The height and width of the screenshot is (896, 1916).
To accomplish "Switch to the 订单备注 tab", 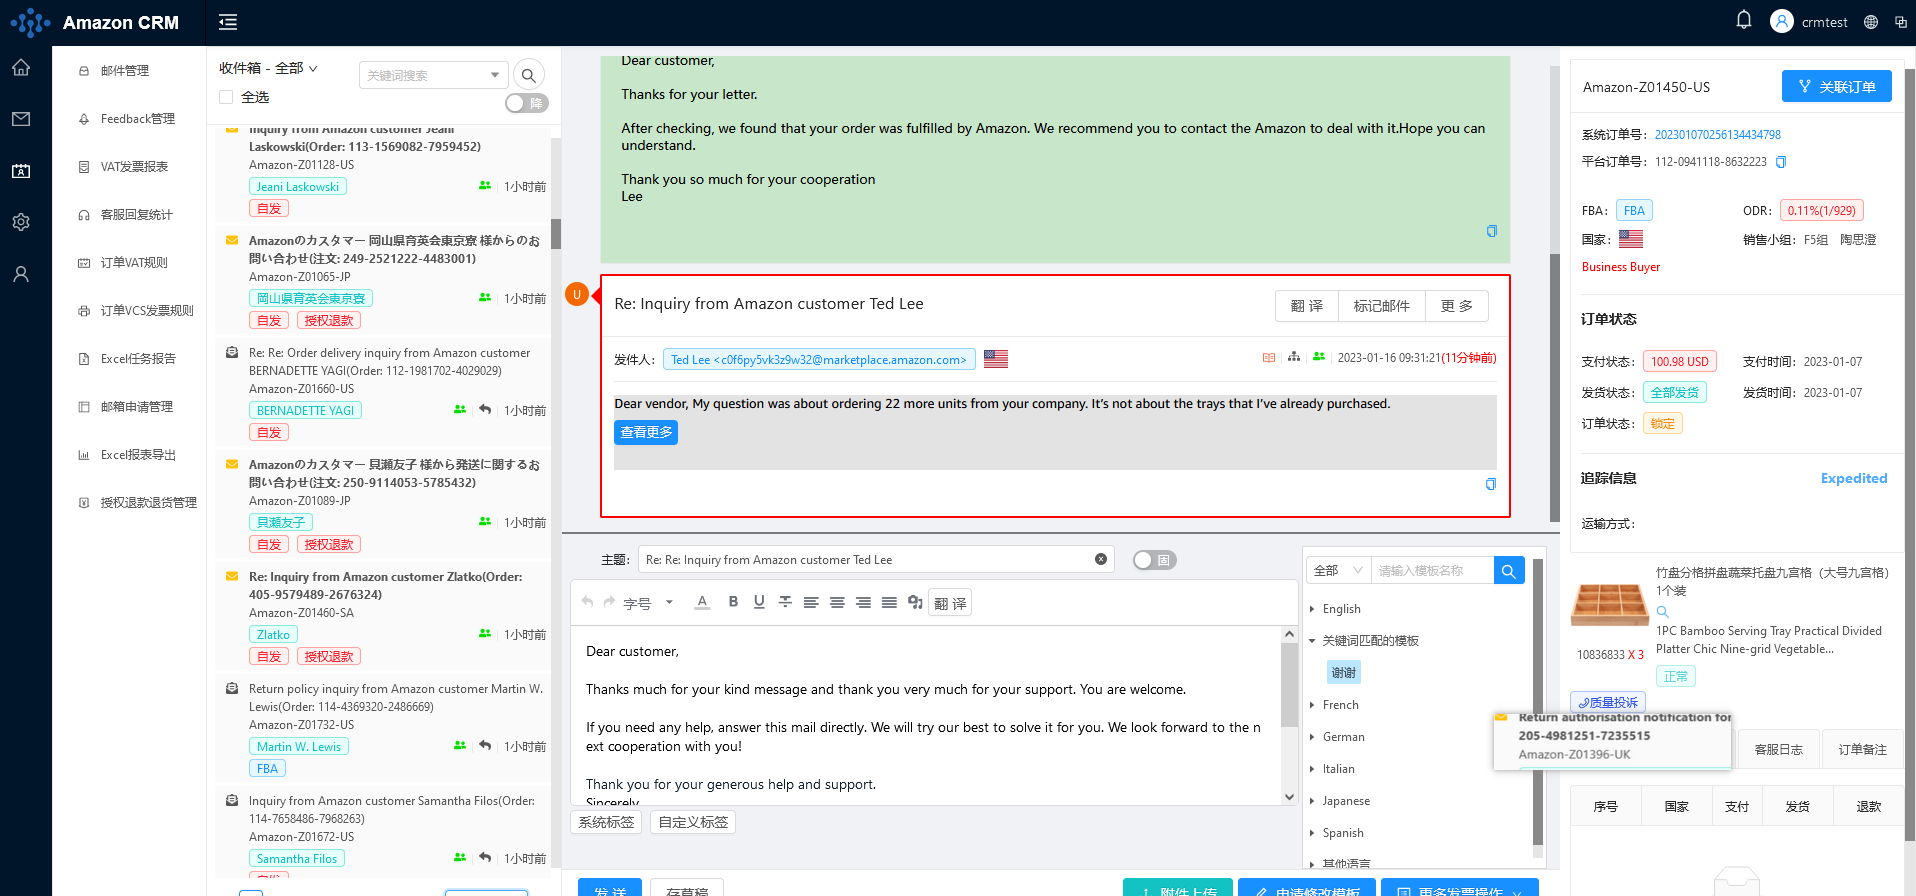I will (x=1862, y=749).
